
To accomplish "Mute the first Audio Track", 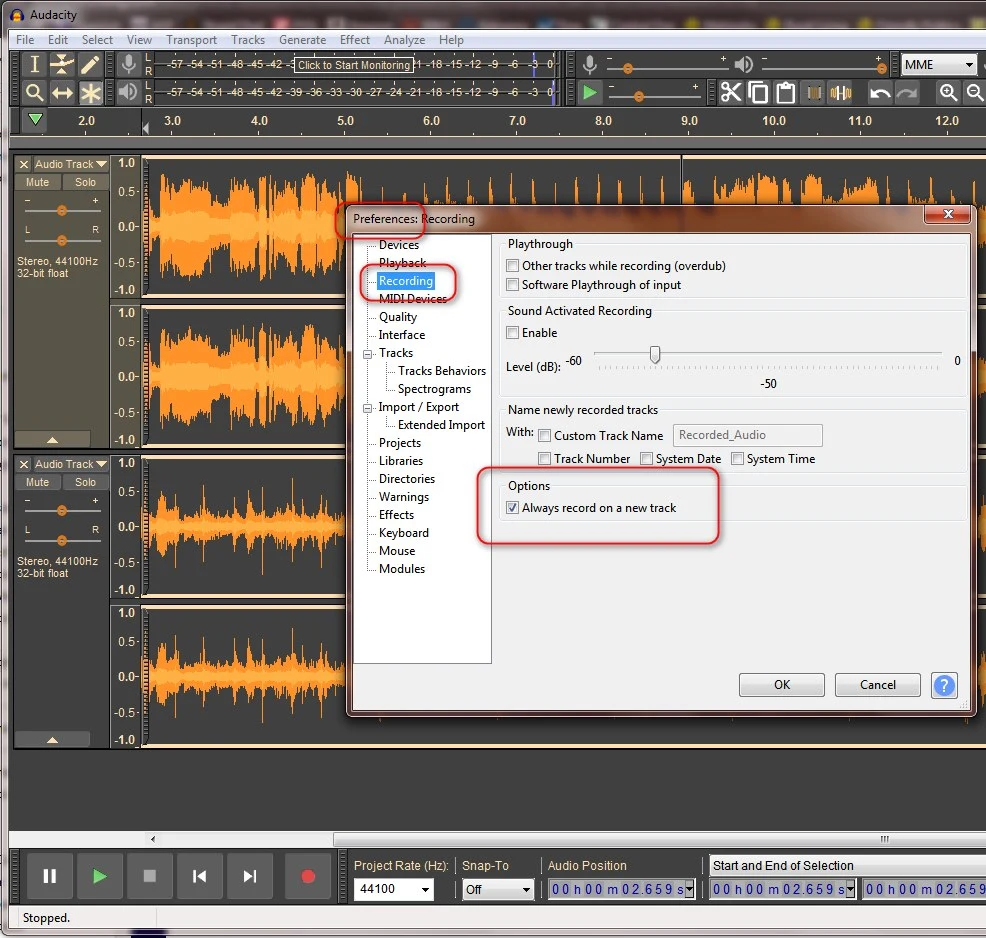I will tap(37, 182).
